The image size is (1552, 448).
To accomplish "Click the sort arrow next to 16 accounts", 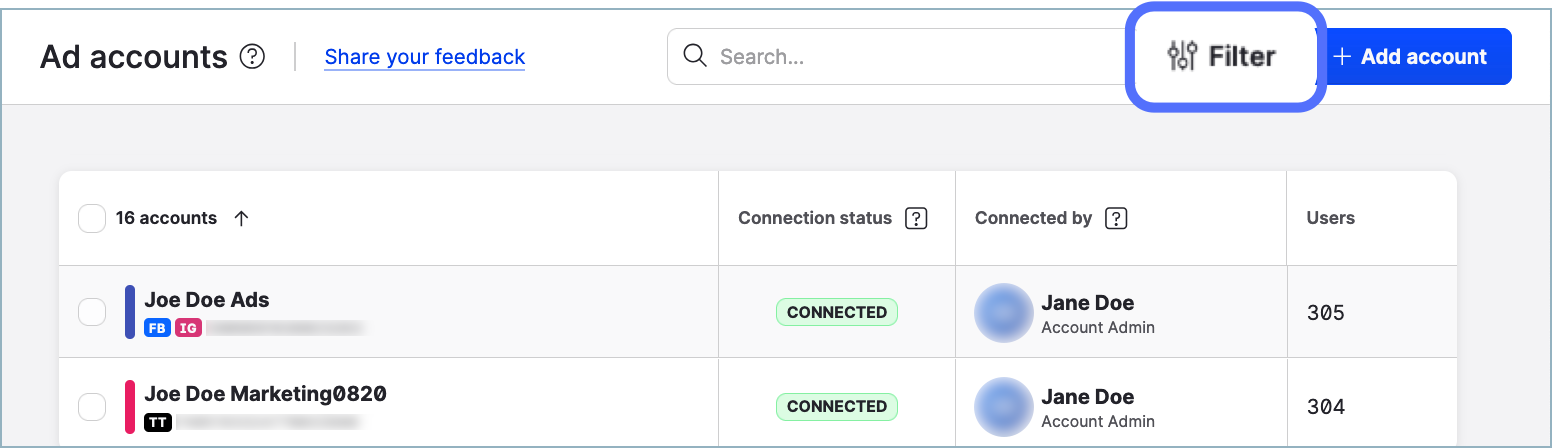I will click(x=241, y=218).
